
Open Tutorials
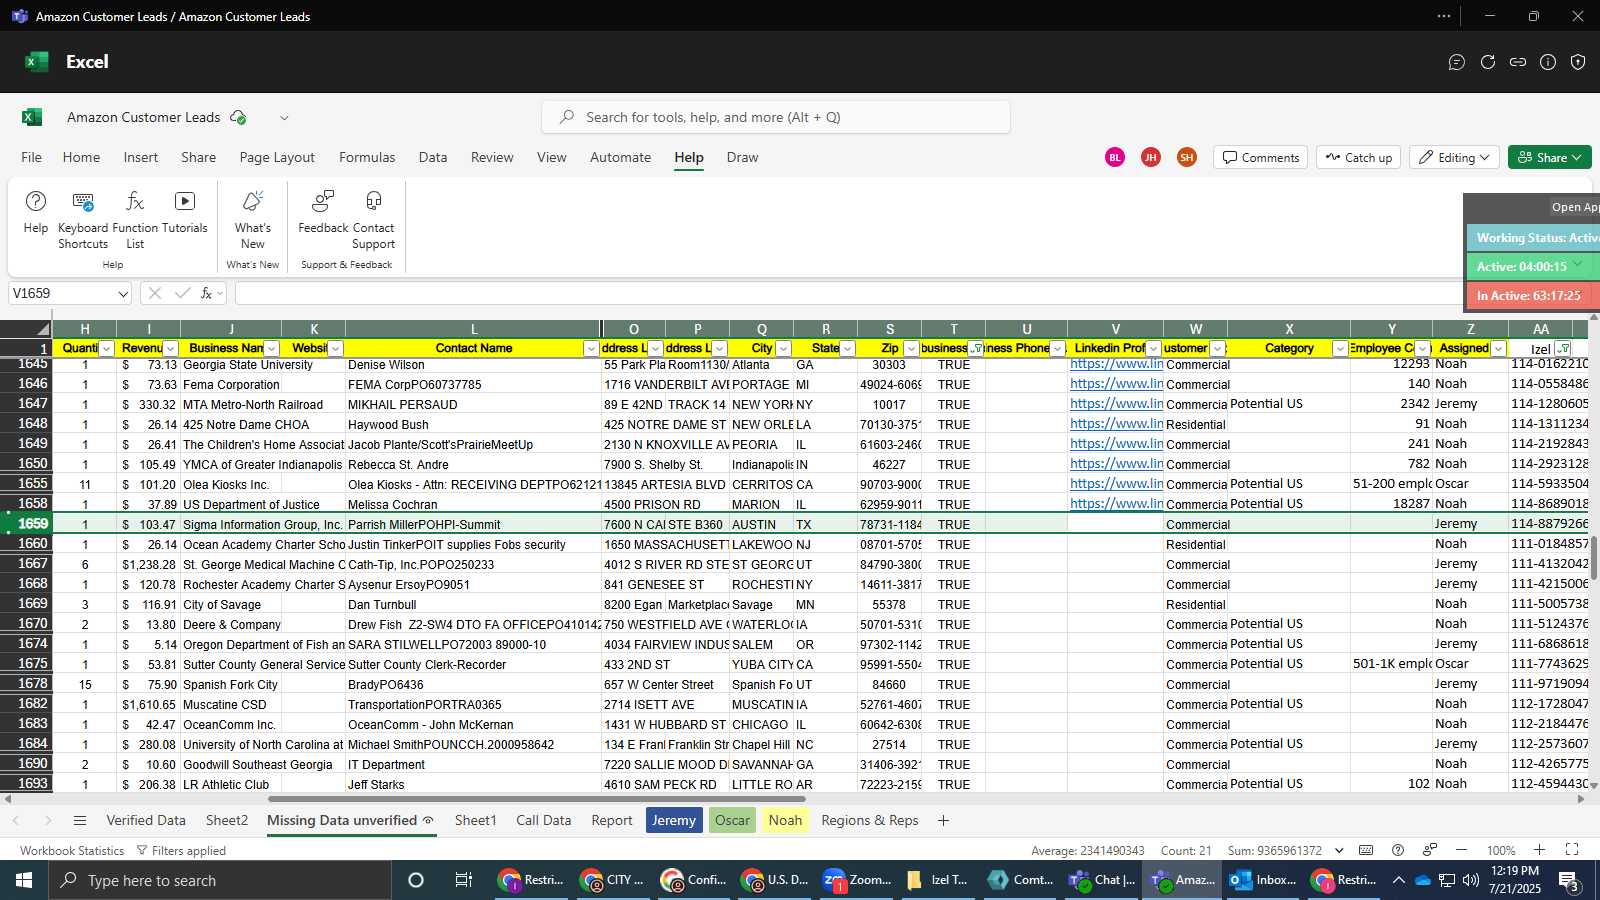pos(185,212)
